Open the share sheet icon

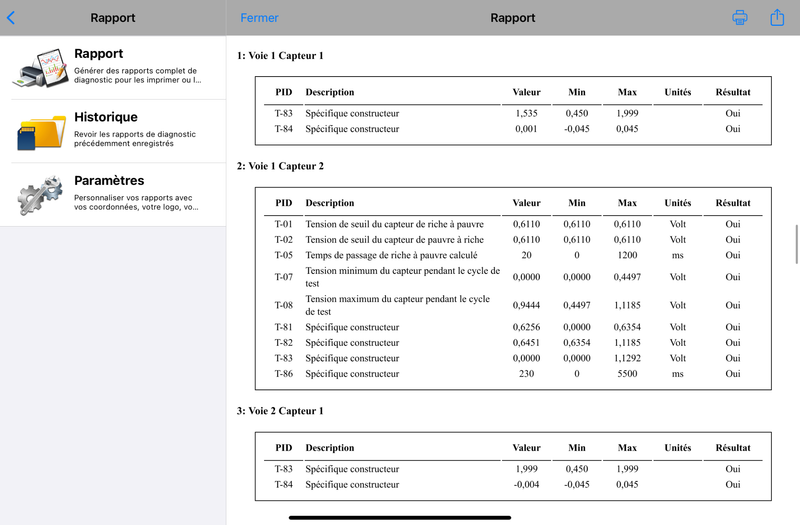pos(777,18)
